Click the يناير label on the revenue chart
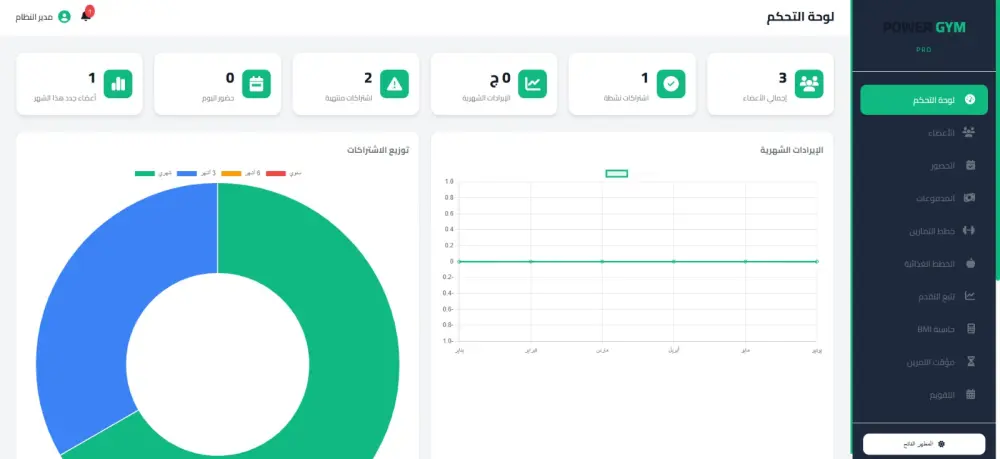The height and width of the screenshot is (459, 1000). [x=459, y=351]
